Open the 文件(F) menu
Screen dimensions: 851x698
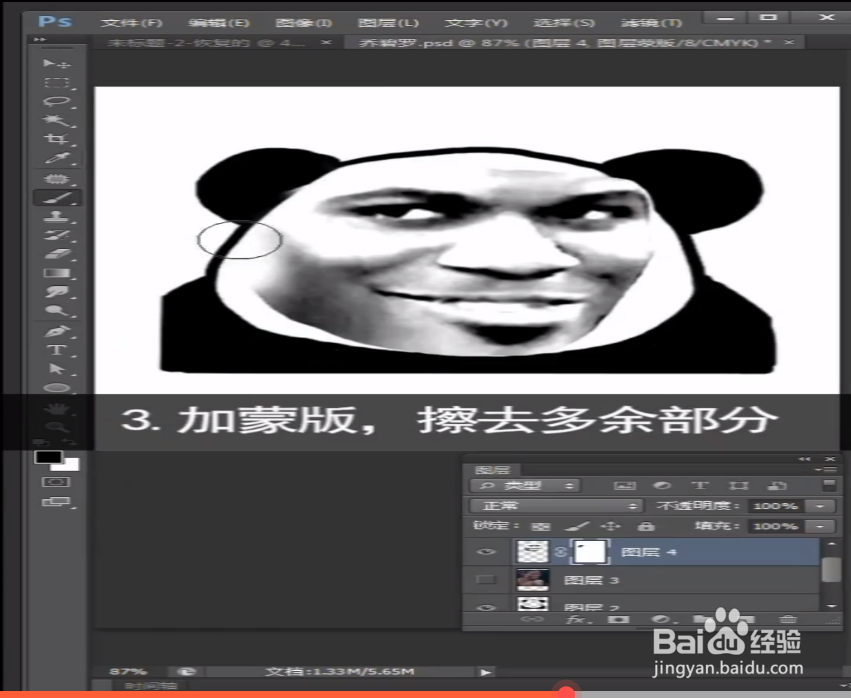coord(131,23)
